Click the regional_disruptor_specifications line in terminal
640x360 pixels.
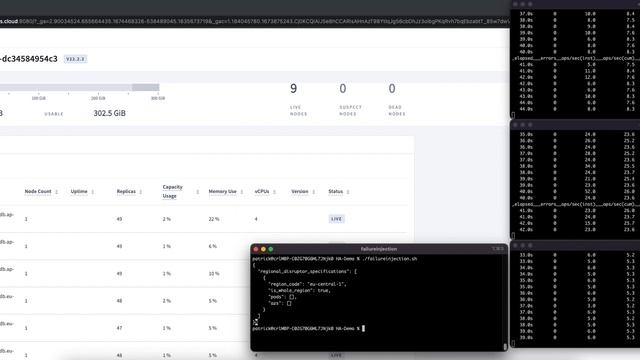point(307,271)
